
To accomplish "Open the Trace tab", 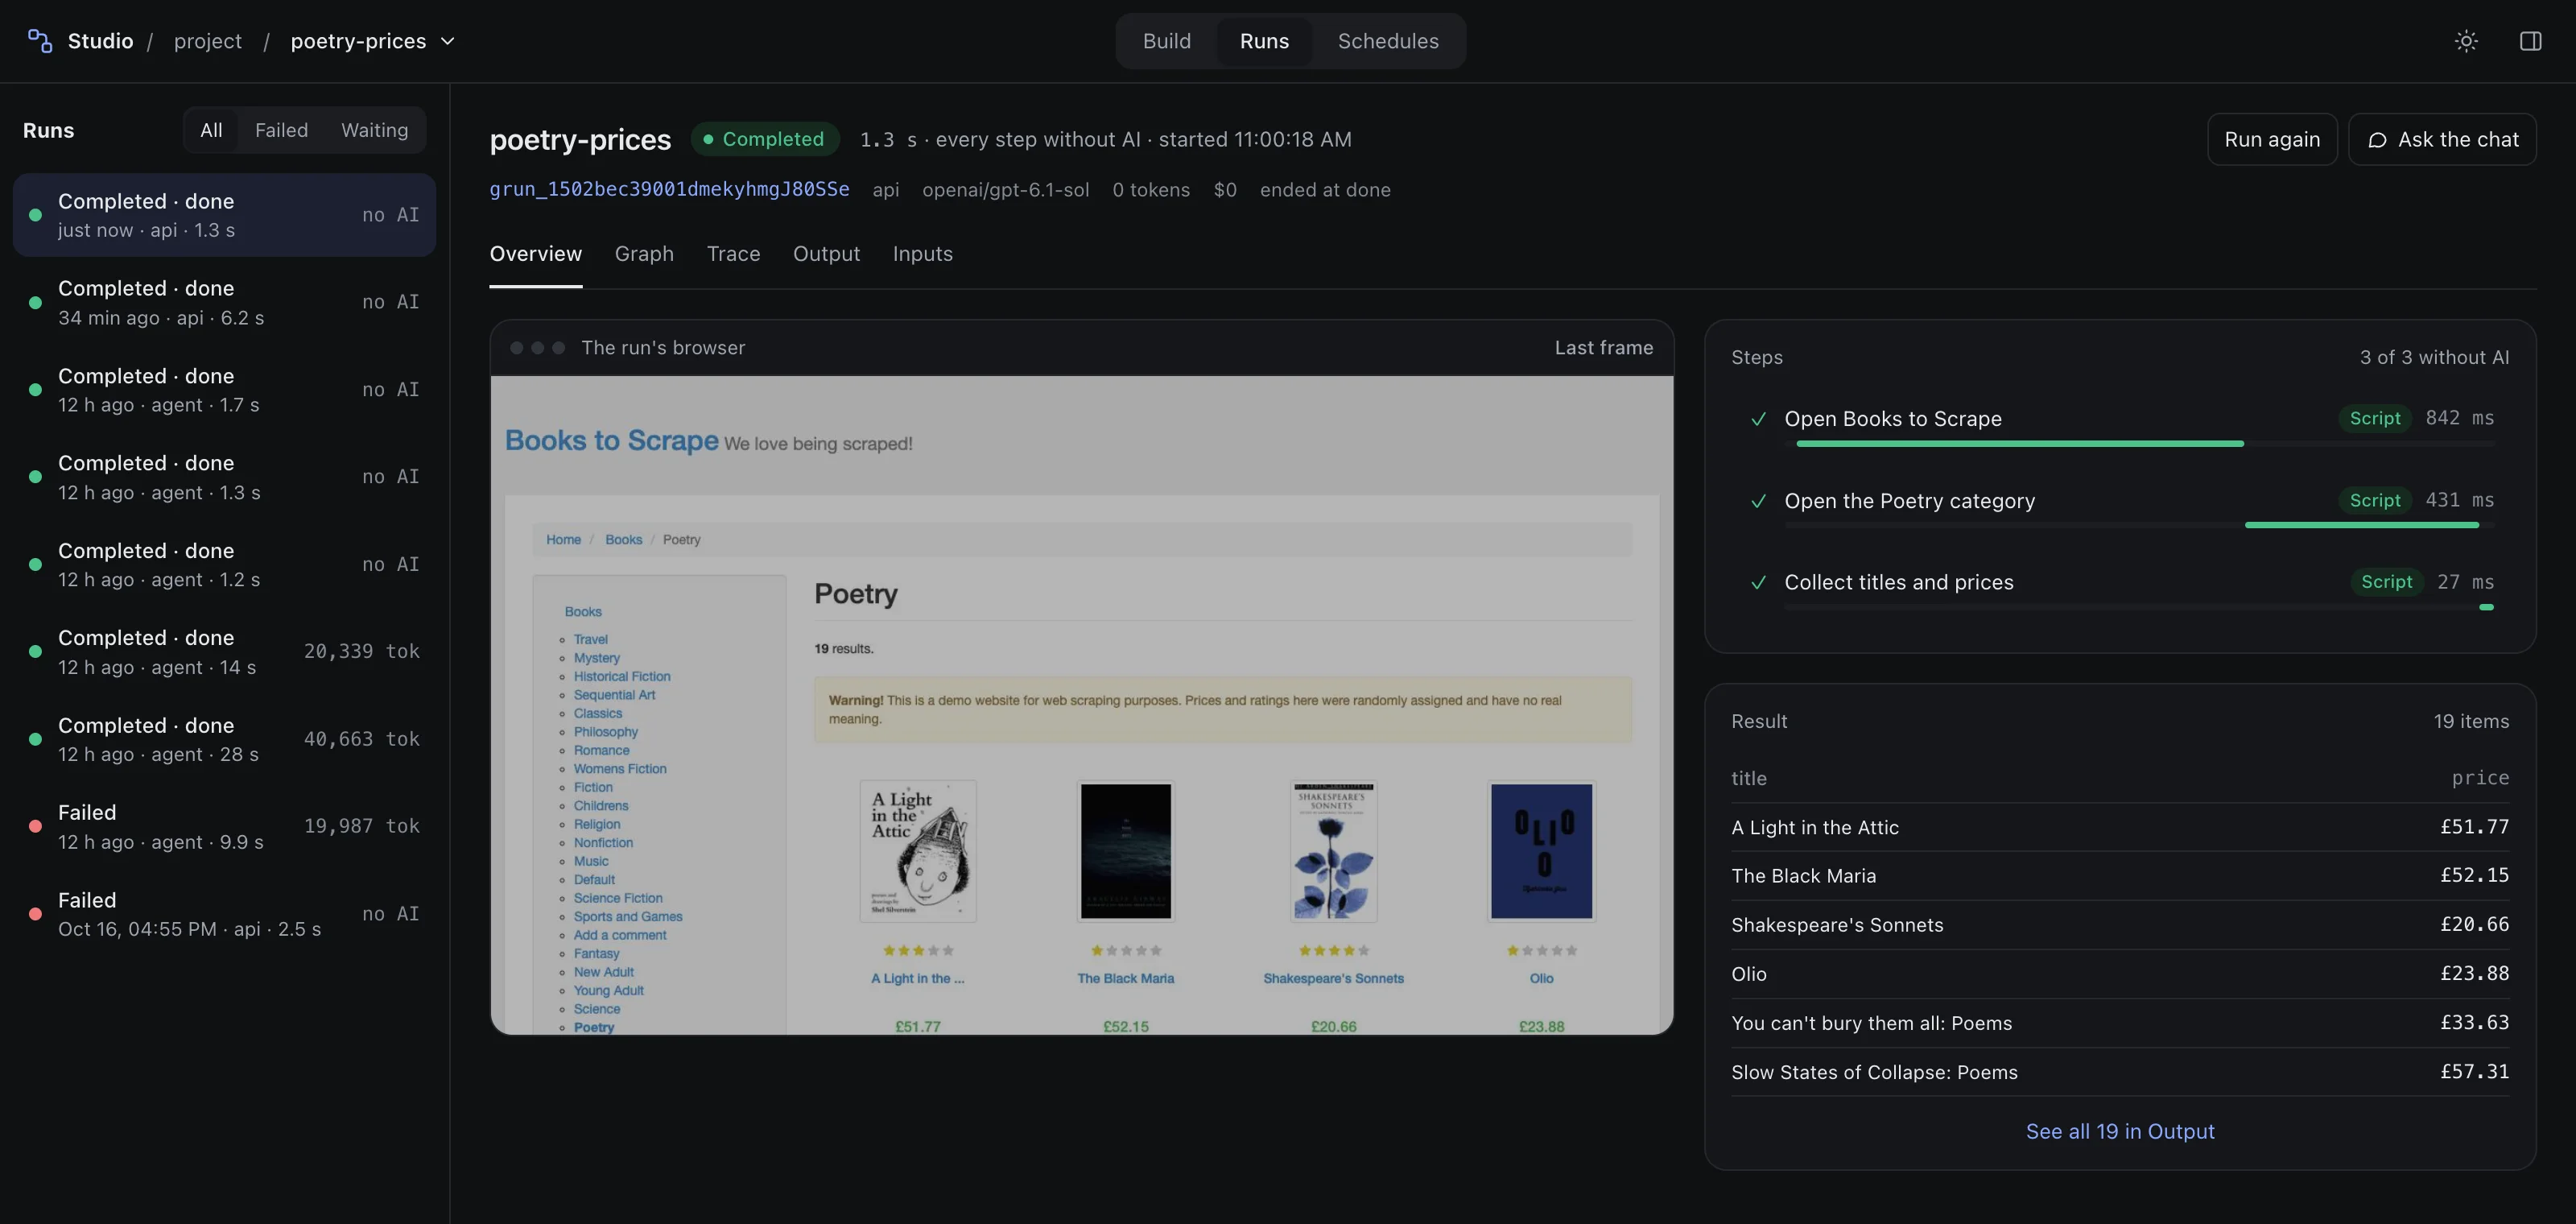I will click(733, 254).
